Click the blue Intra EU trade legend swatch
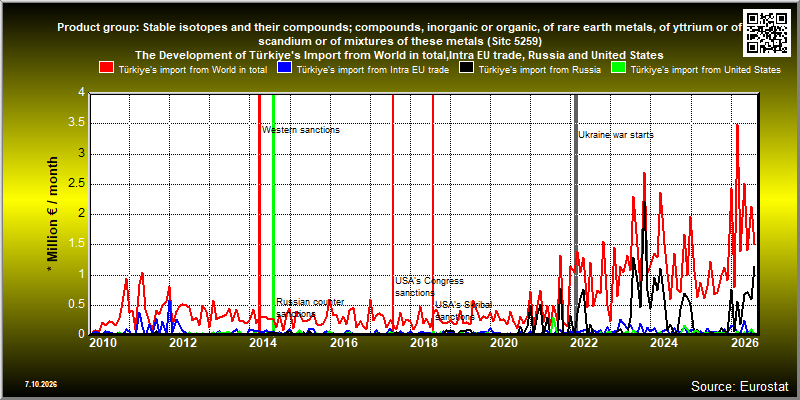Viewport: 800px width, 400px height. (x=284, y=68)
